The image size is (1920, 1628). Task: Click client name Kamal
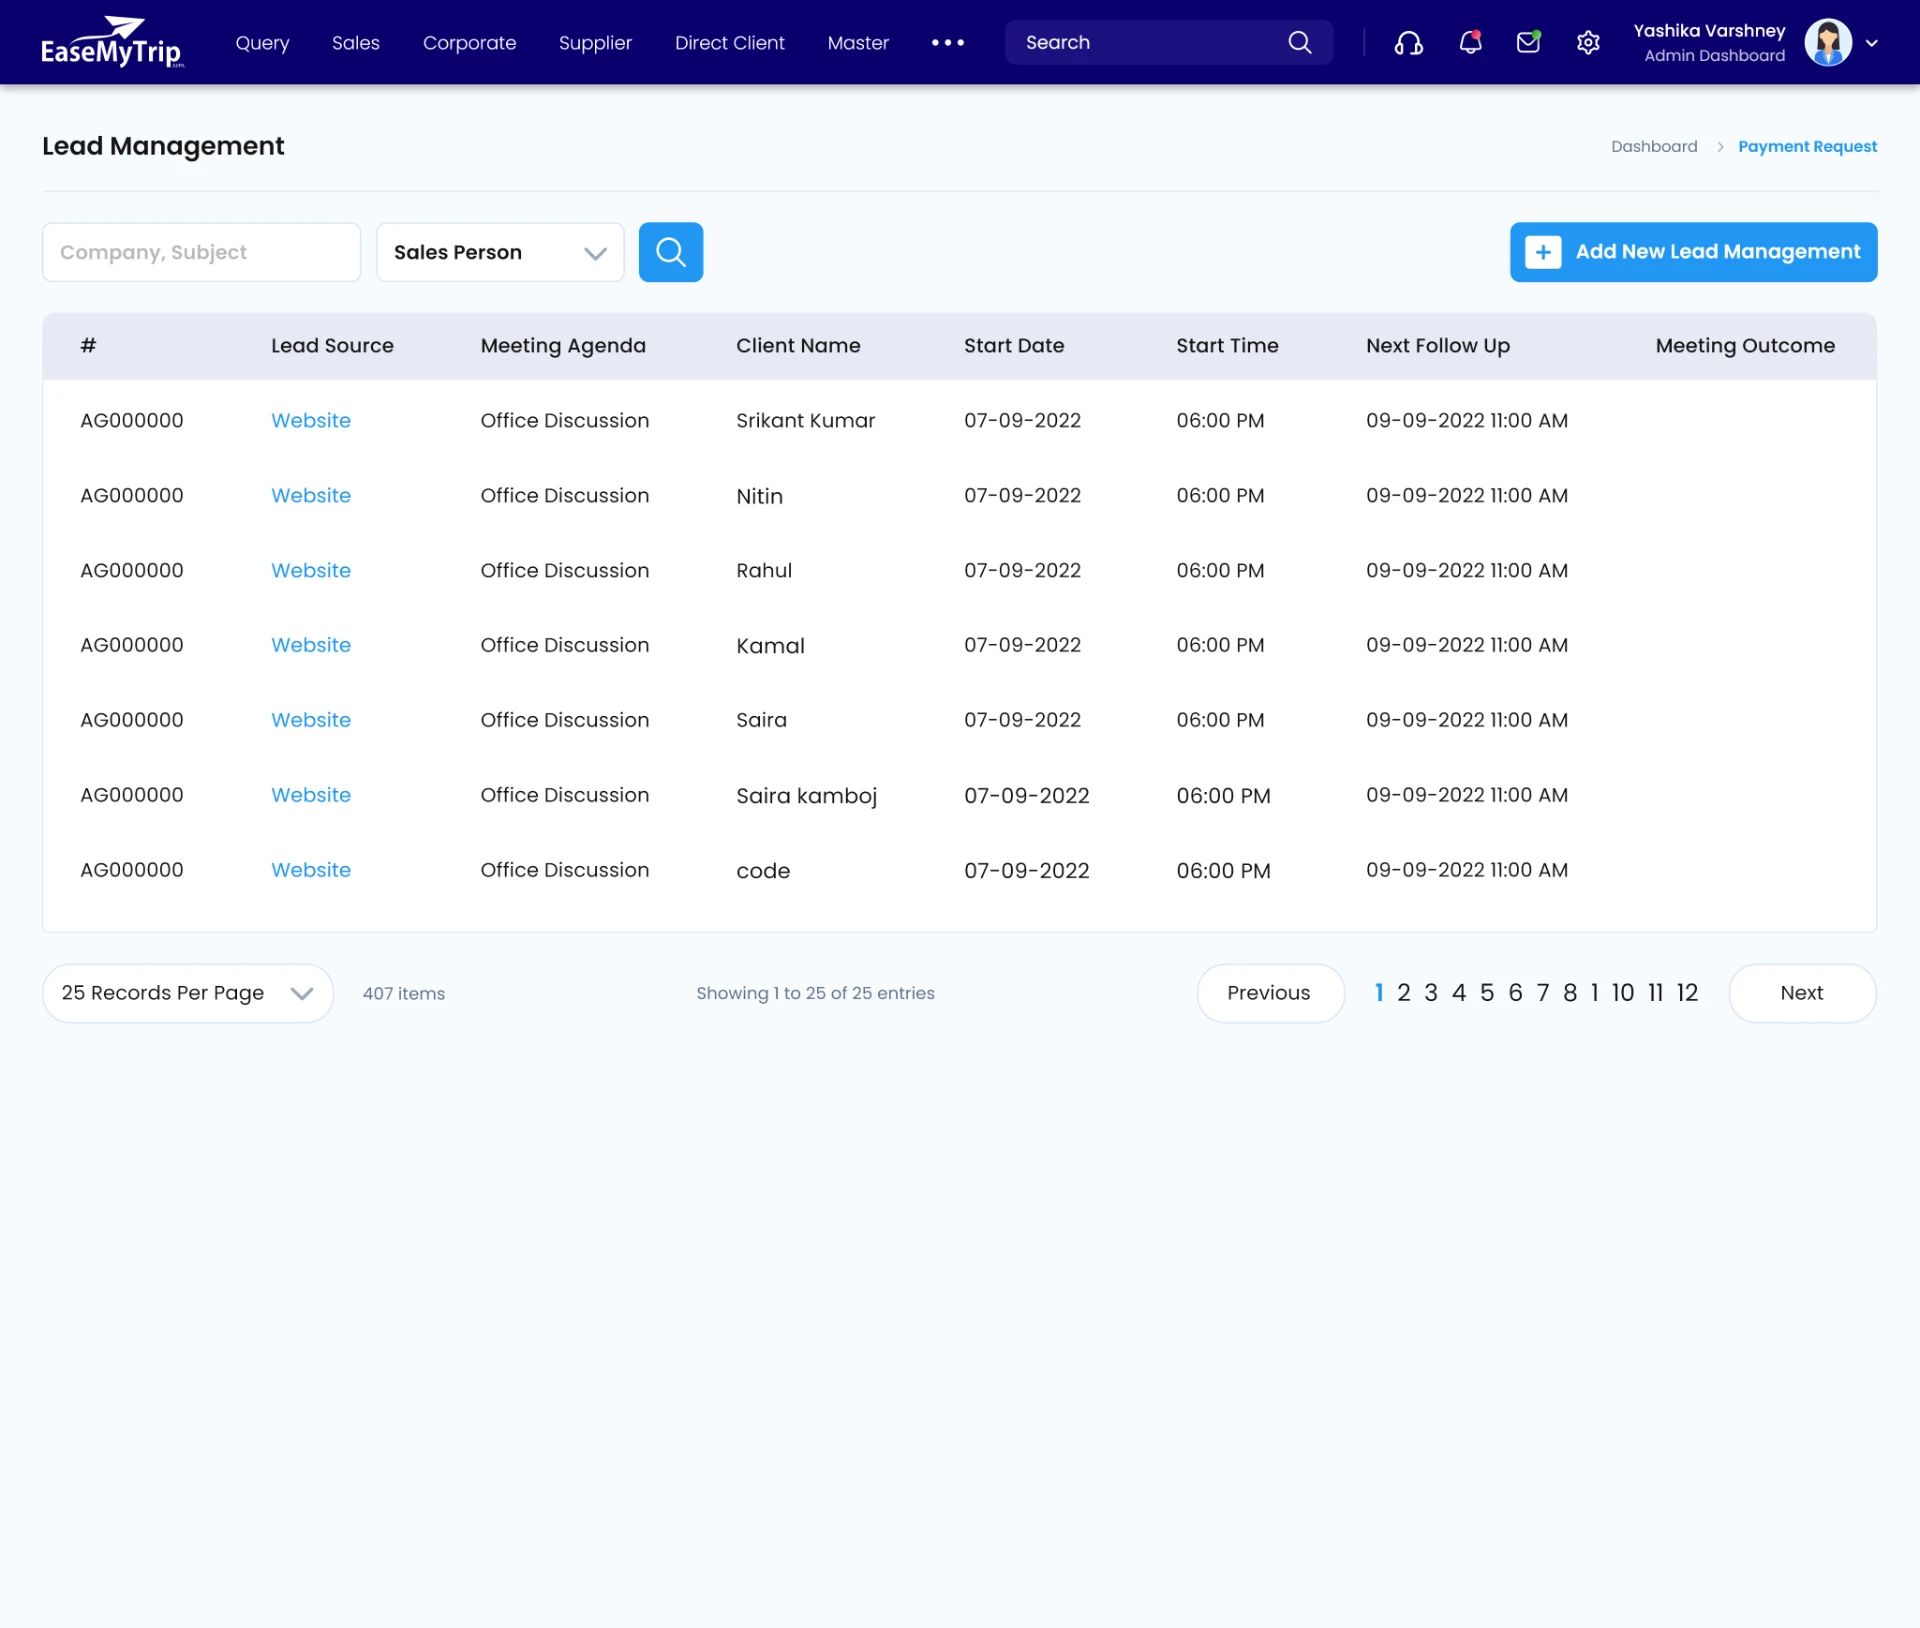770,646
